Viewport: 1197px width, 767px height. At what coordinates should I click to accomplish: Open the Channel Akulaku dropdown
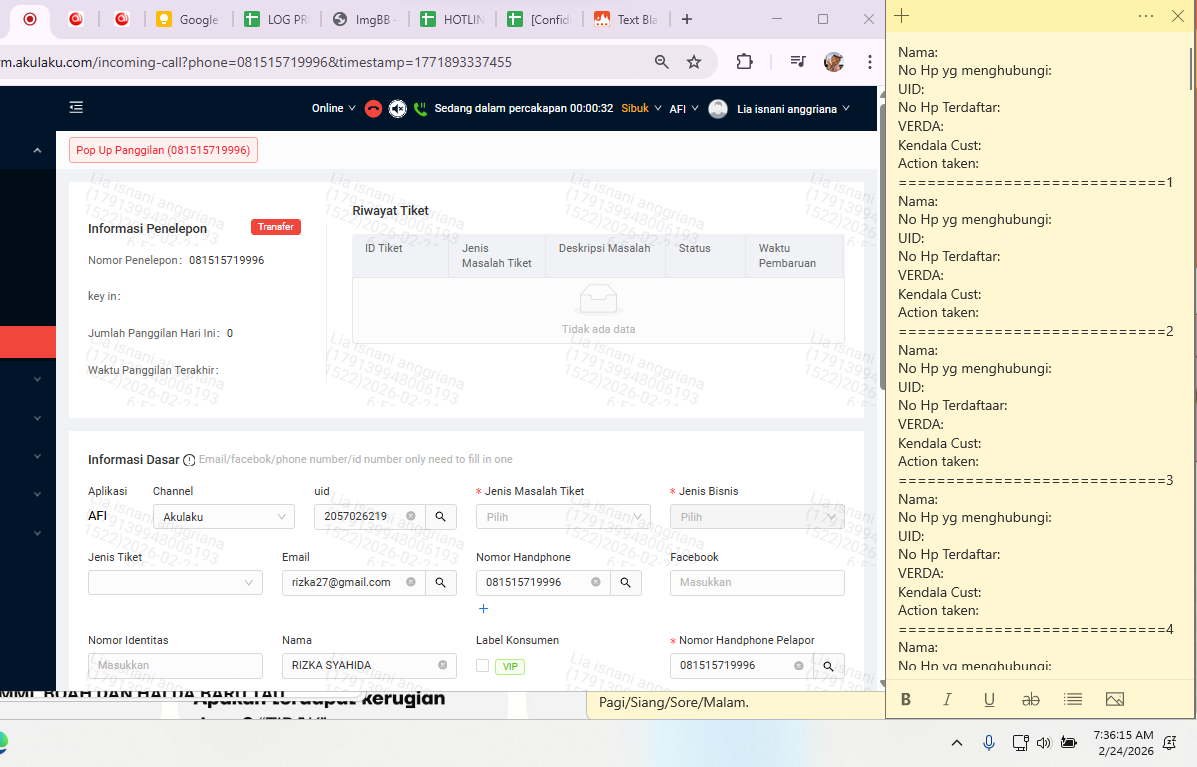[x=224, y=517]
